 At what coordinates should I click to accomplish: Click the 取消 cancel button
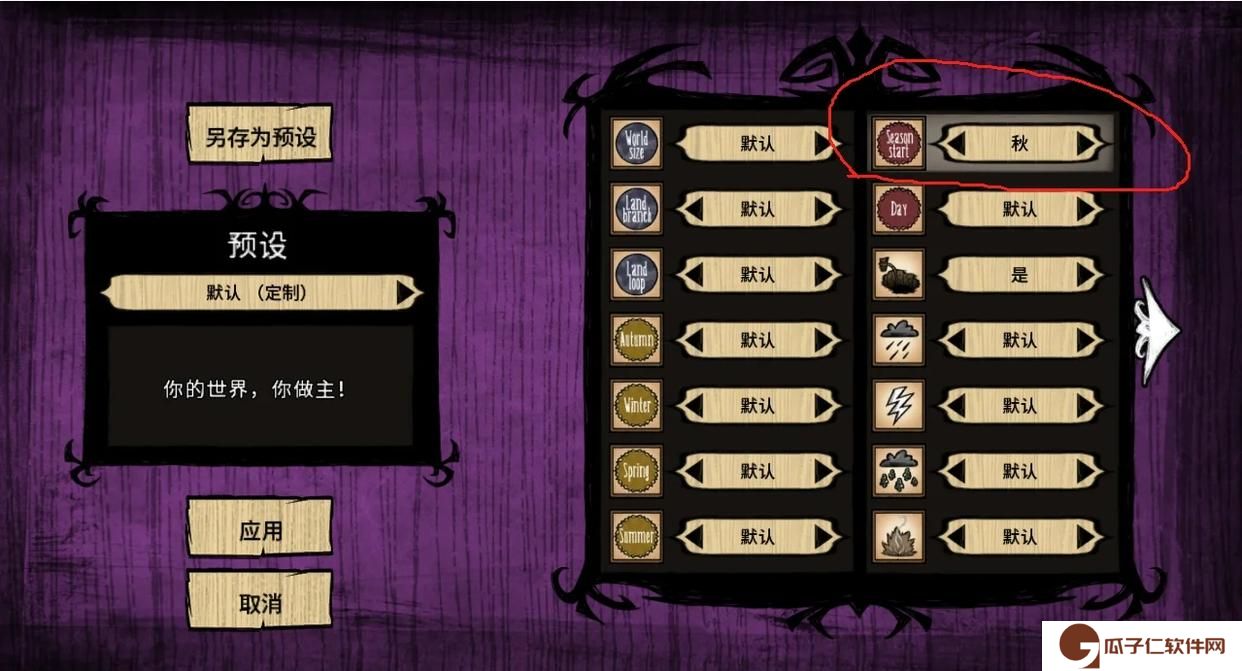pos(260,603)
